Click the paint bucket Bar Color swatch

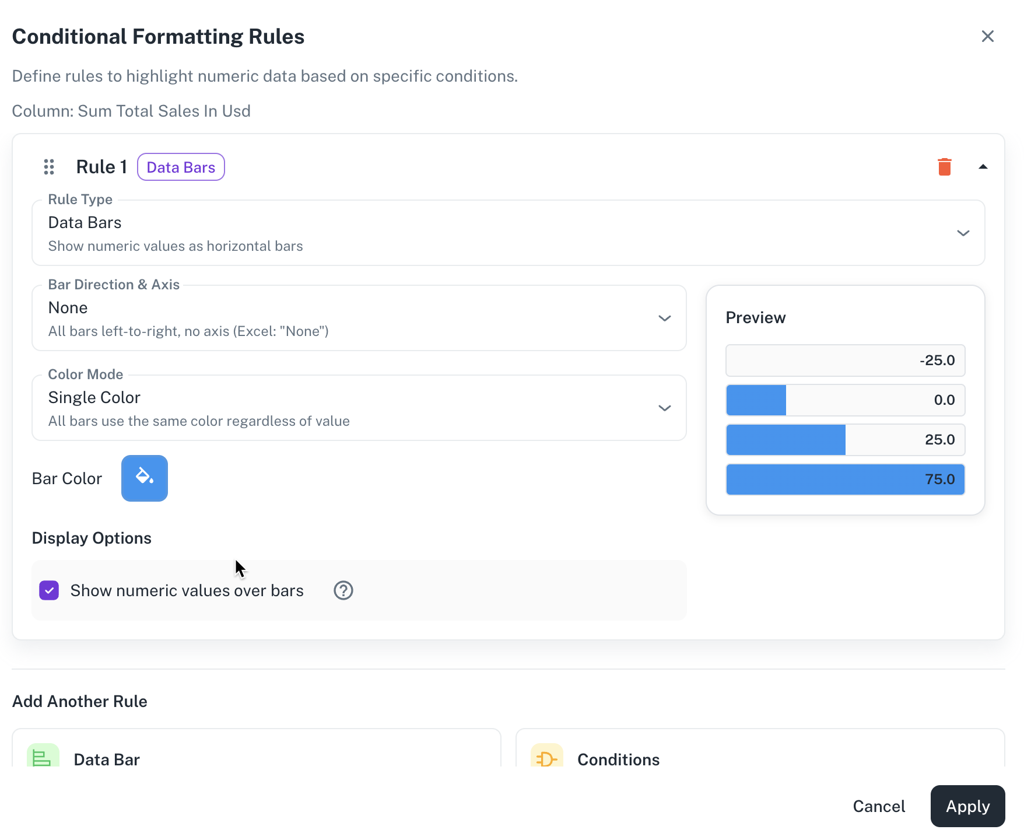tap(145, 478)
